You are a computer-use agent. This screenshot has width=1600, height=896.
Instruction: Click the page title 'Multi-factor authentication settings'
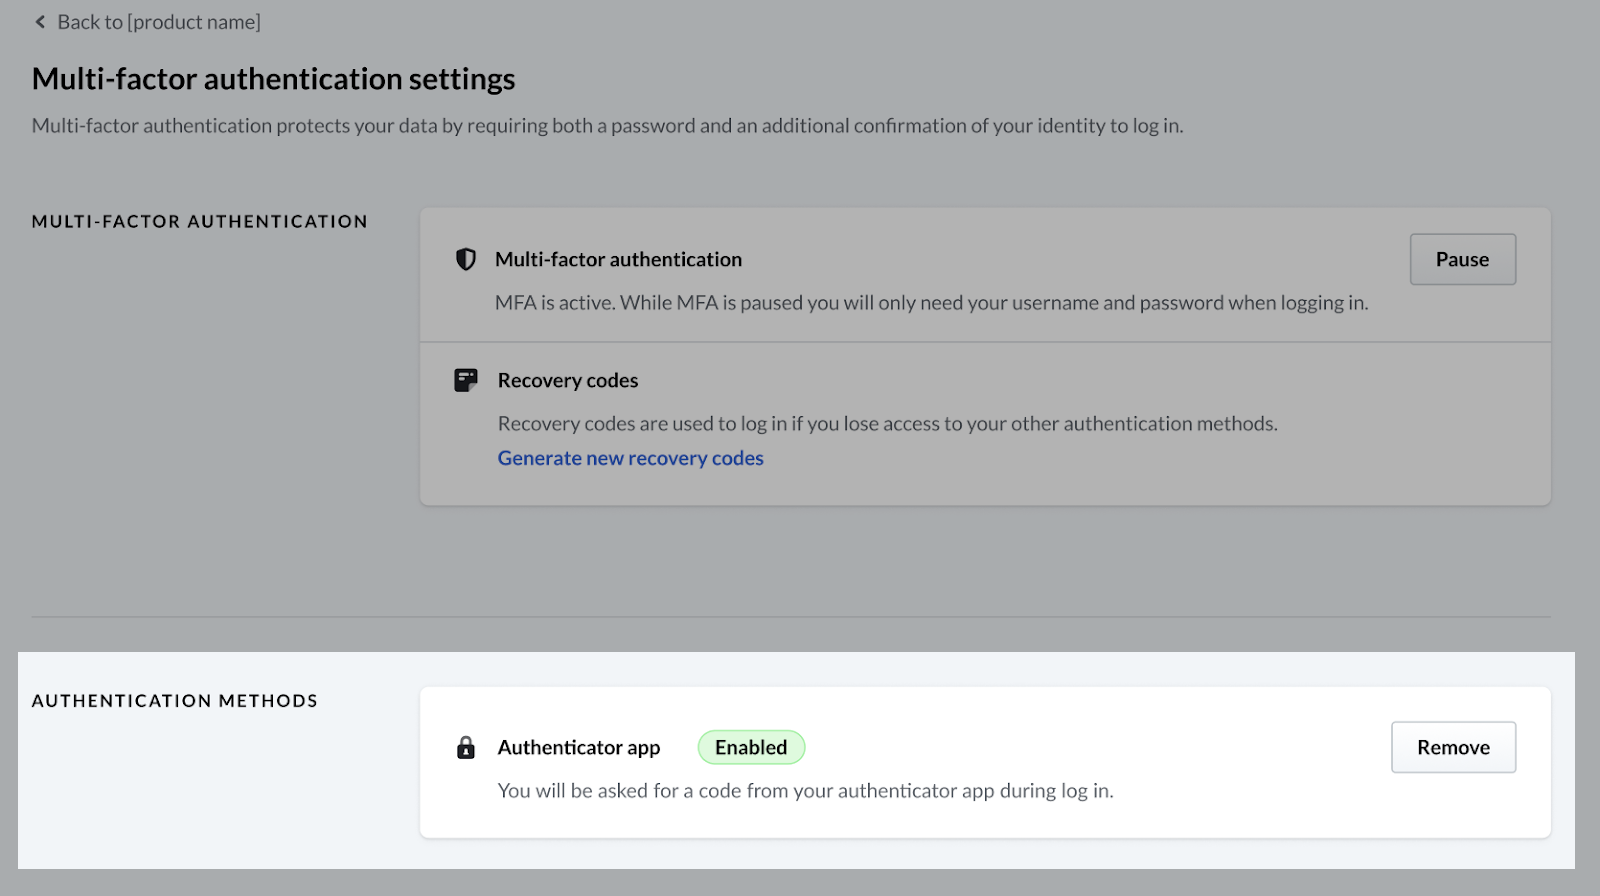(x=273, y=79)
